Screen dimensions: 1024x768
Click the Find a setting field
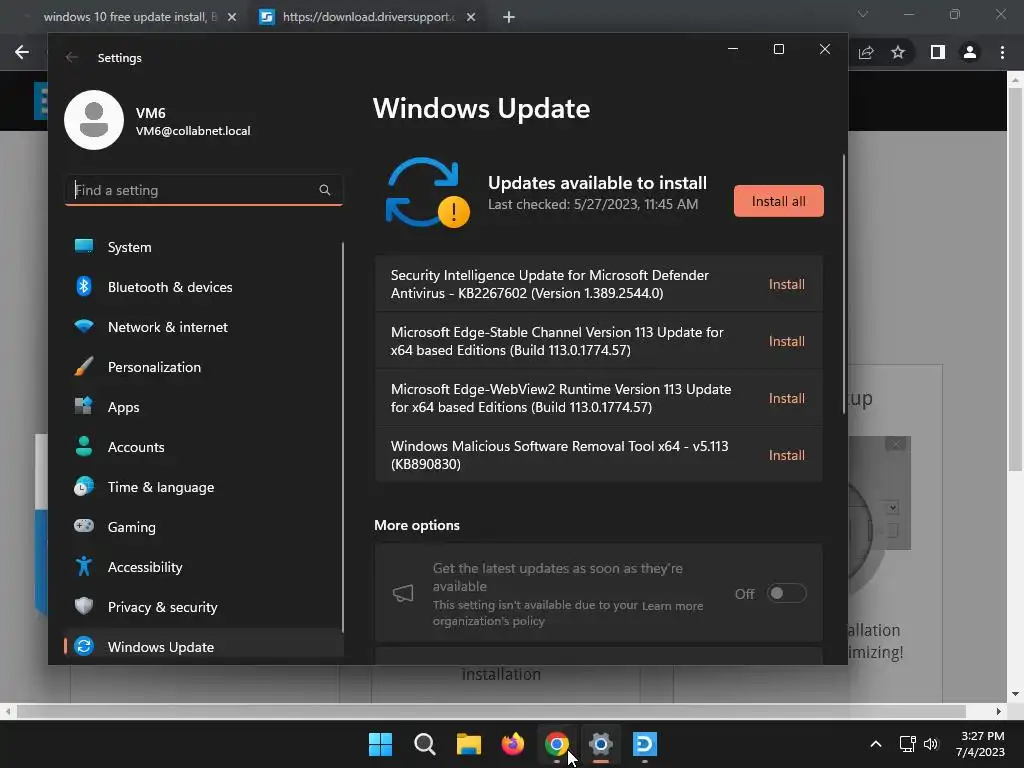tap(204, 190)
